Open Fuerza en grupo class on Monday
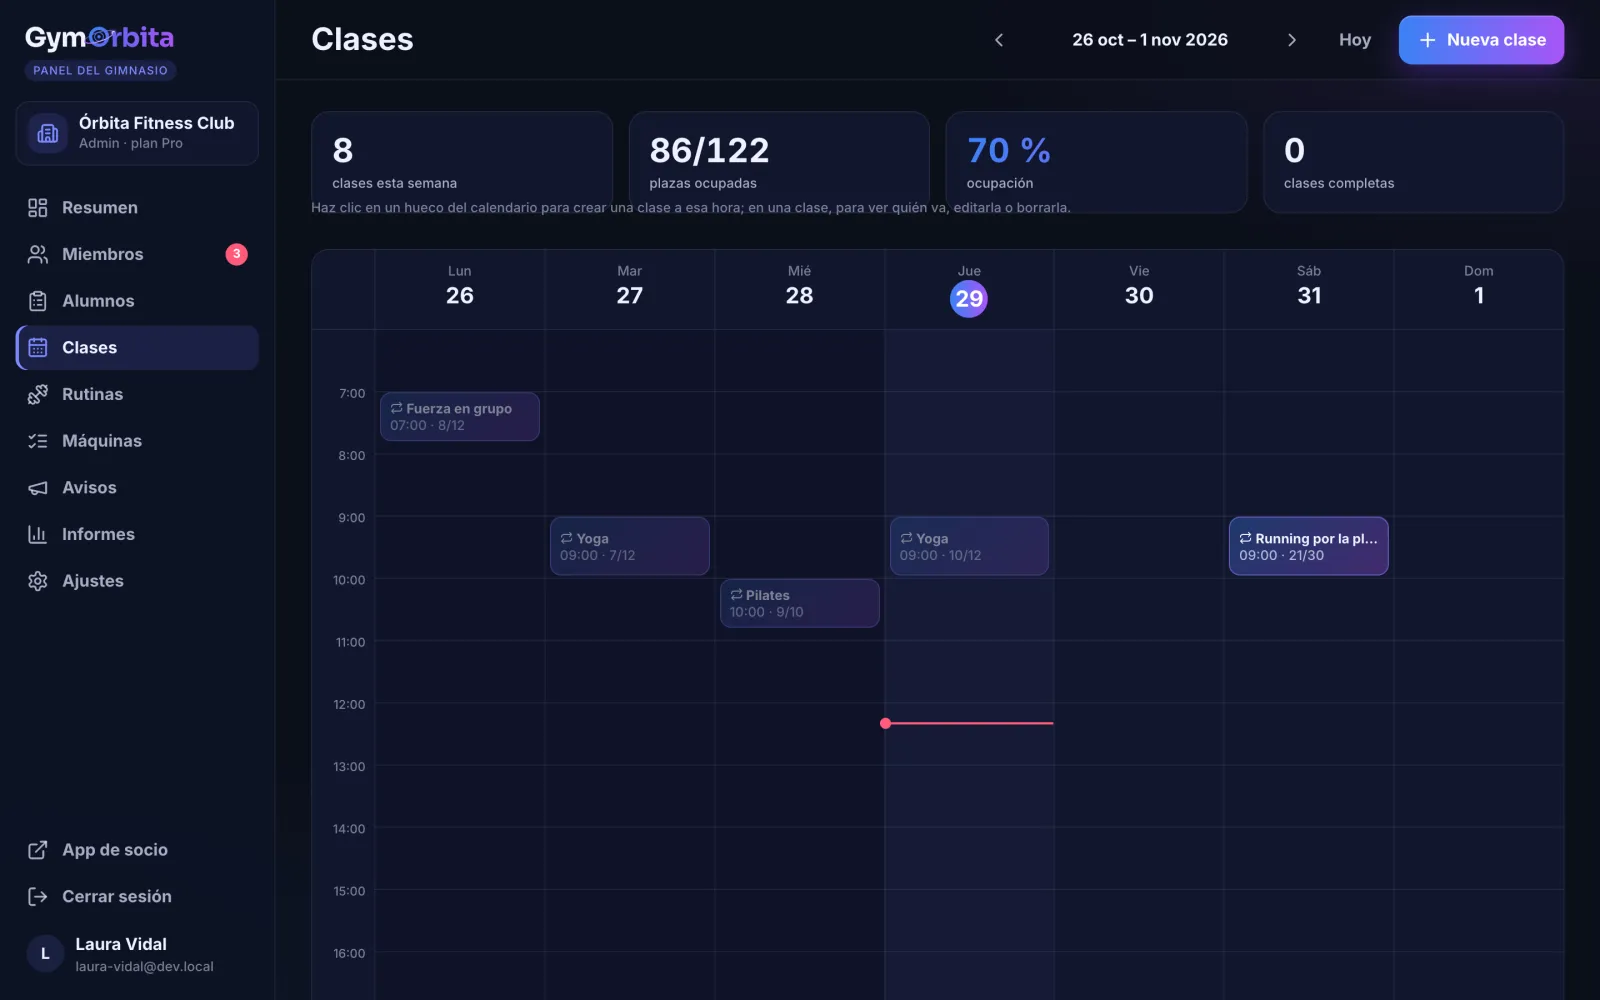Image resolution: width=1600 pixels, height=1000 pixels. tap(460, 416)
